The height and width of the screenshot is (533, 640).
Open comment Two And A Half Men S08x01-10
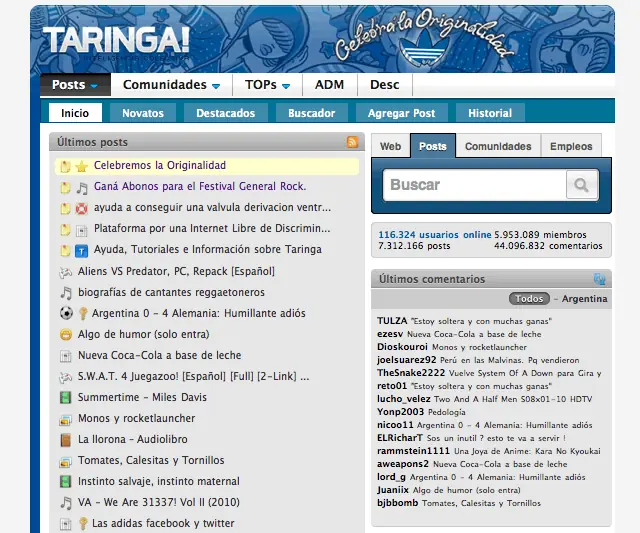[x=513, y=399]
